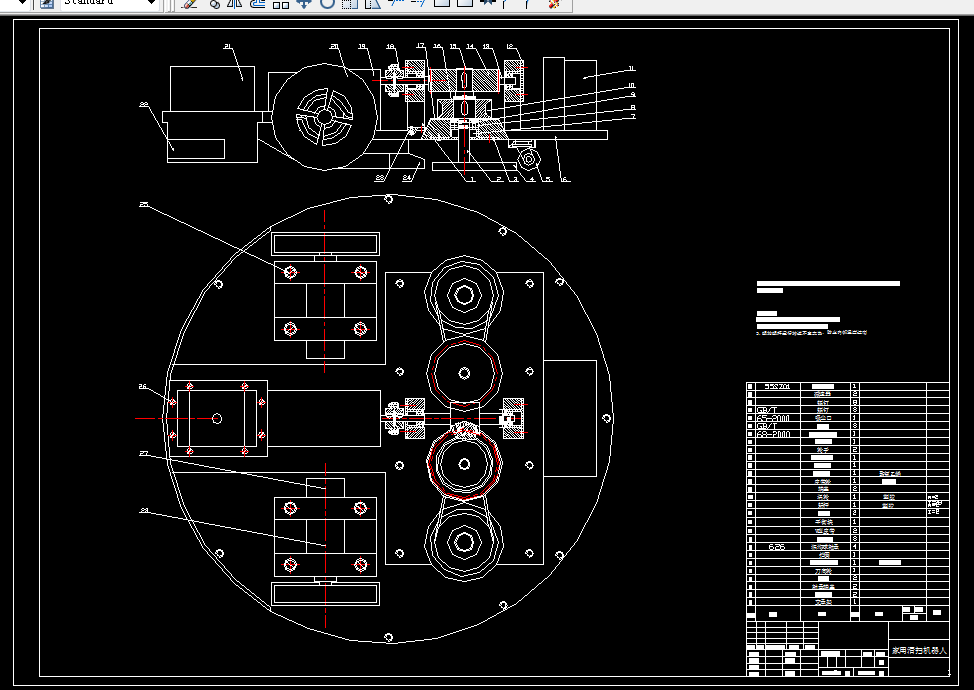Click part number label 6
Viewport: 974px width, 690px height.
[x=563, y=179]
